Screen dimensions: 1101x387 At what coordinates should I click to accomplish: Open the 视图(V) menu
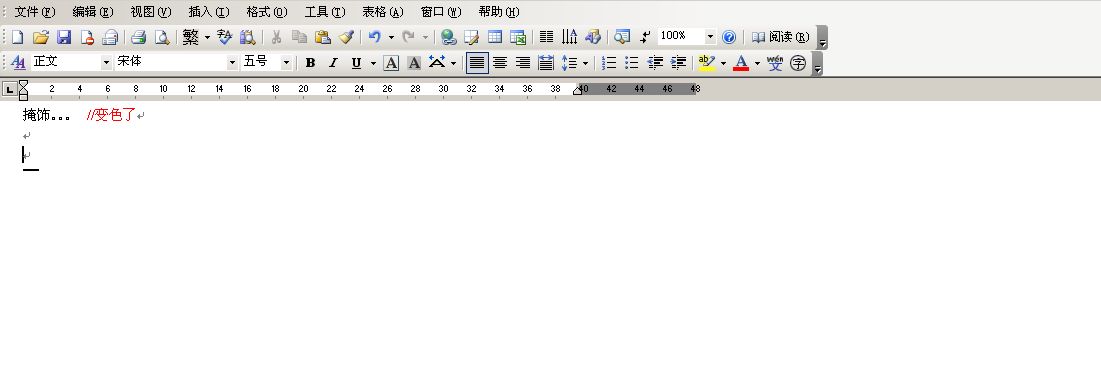151,12
